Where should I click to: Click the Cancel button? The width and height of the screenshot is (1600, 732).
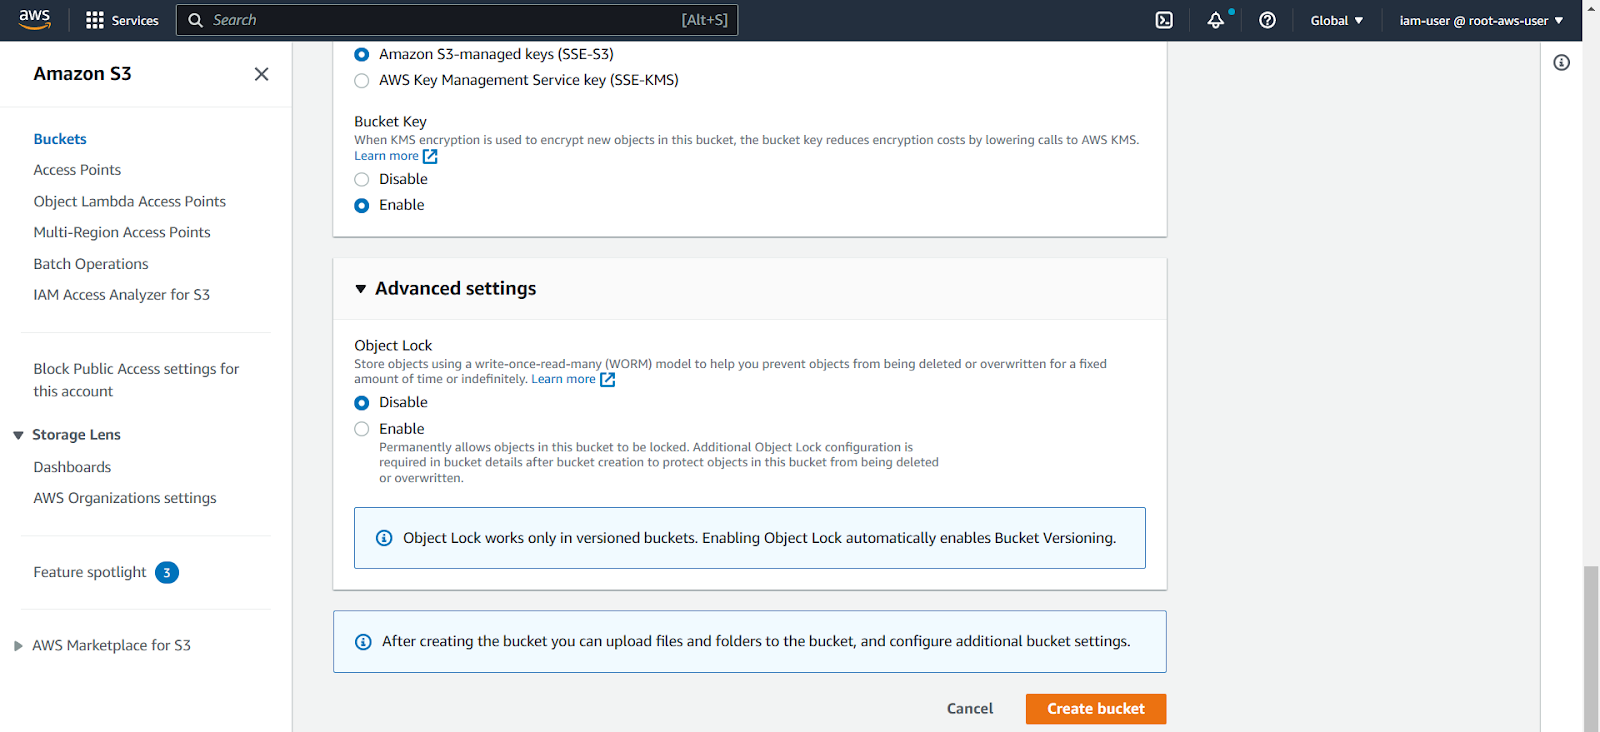[x=970, y=709]
